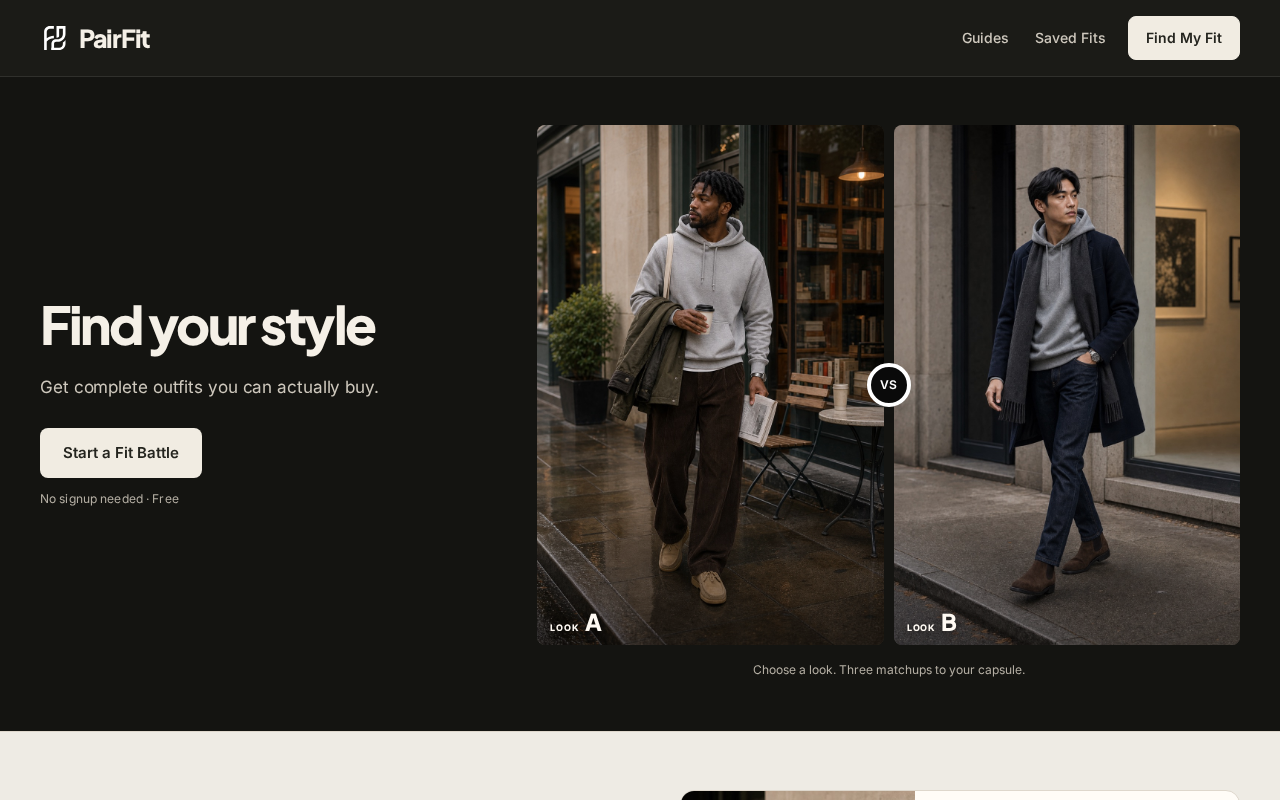This screenshot has height=800, width=1280.
Task: Click the white card panel at page bottom
Action: tap(1077, 795)
